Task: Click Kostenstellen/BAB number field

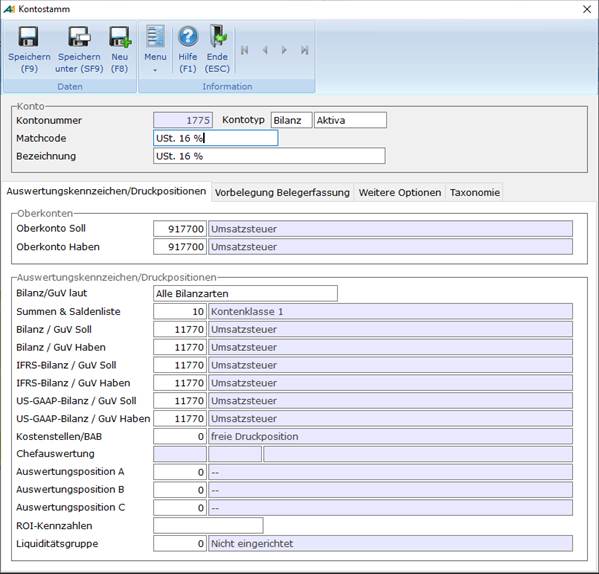Action: coord(180,437)
